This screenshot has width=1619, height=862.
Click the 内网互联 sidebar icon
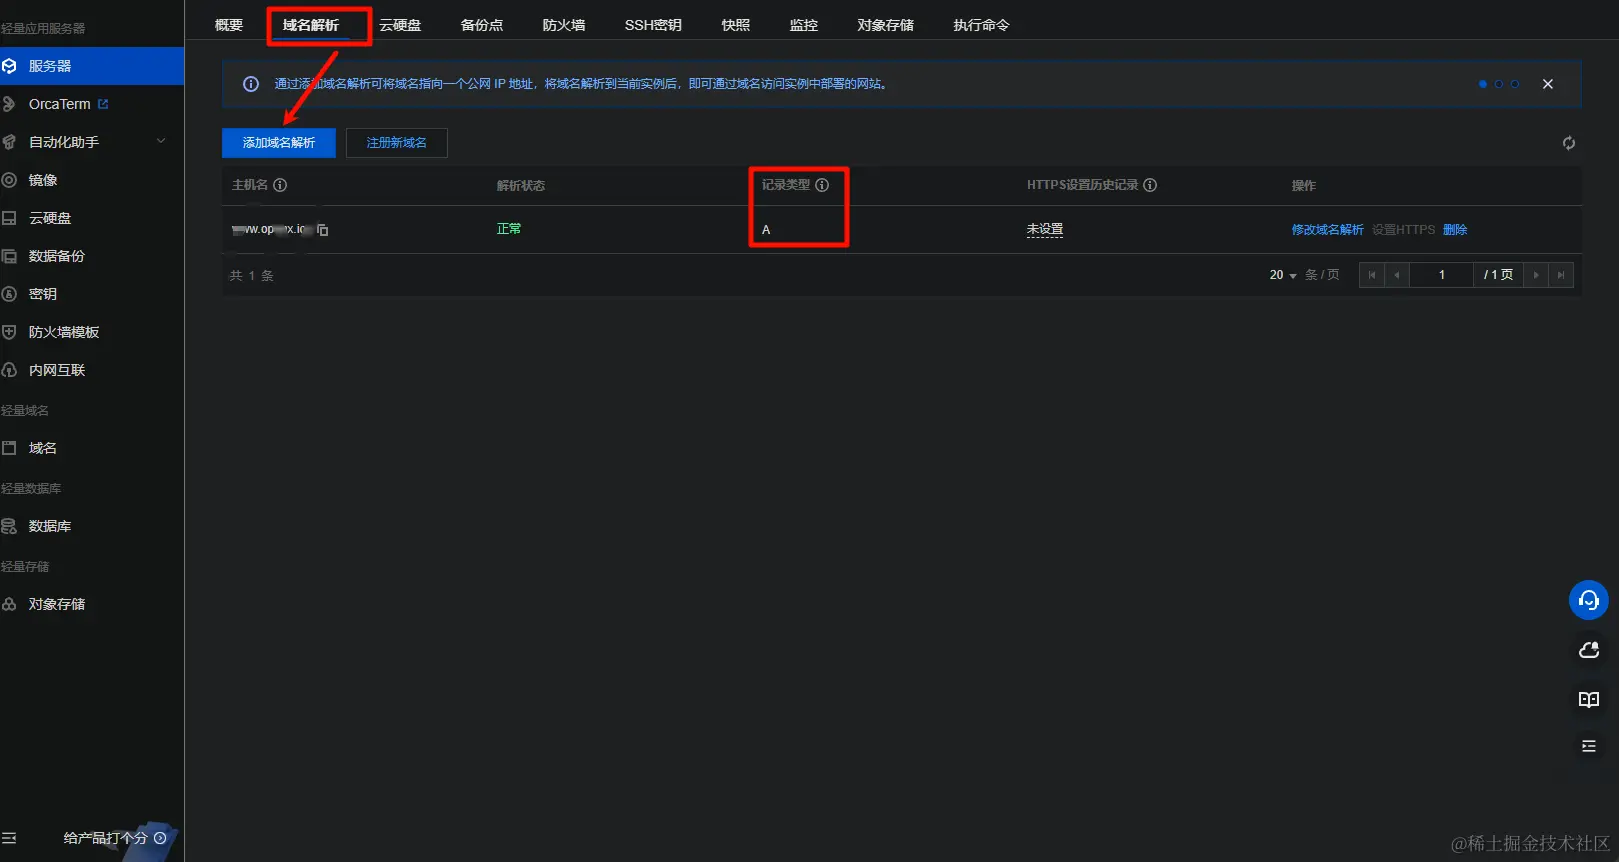pos(9,370)
